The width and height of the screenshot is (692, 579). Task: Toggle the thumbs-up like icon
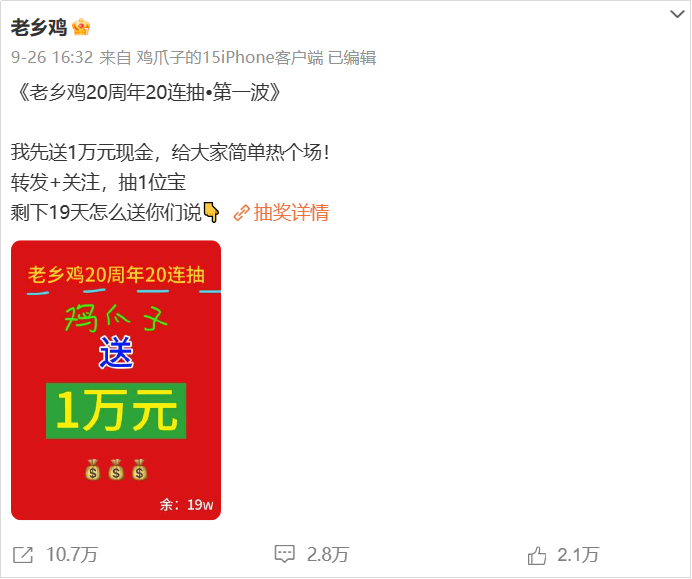[537, 555]
